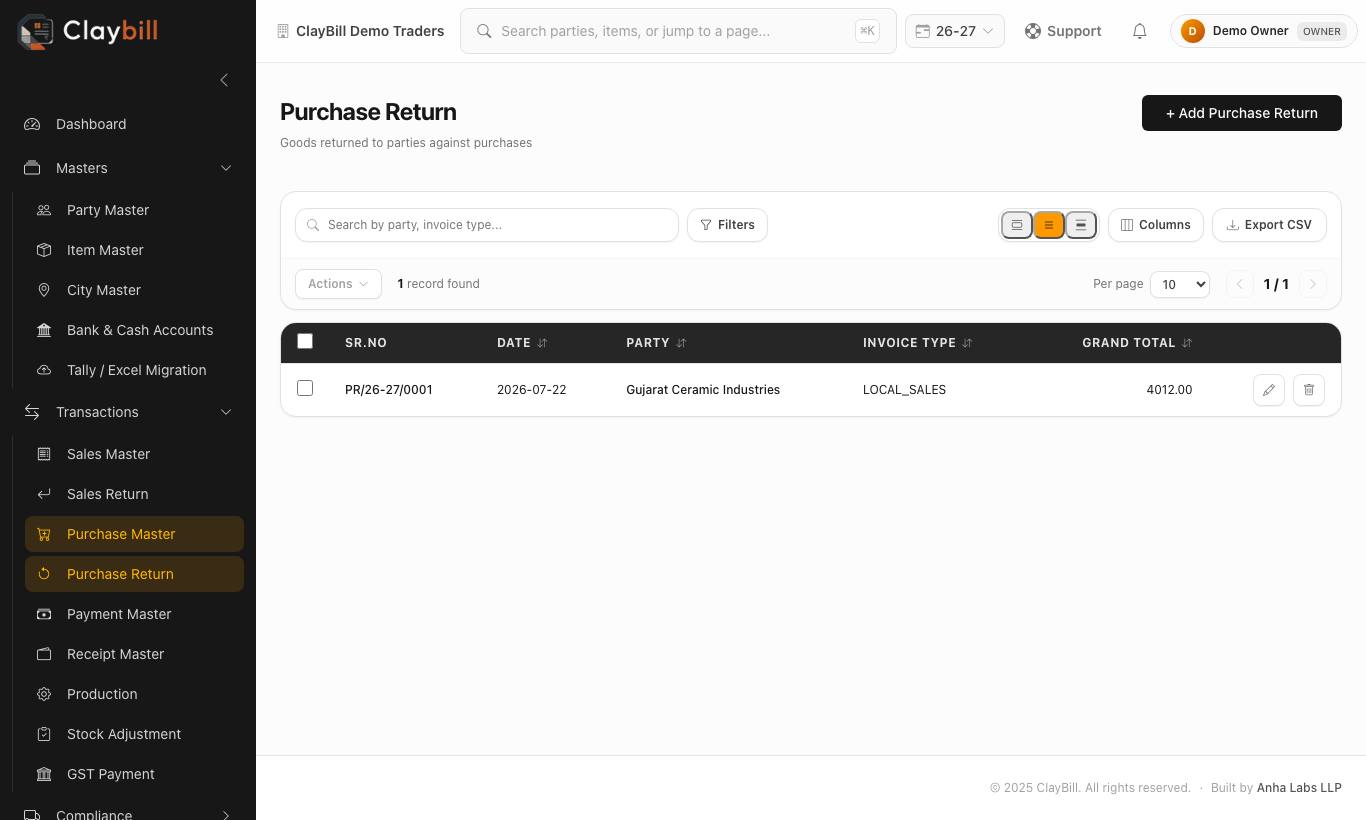Go to Party Master

134,210
